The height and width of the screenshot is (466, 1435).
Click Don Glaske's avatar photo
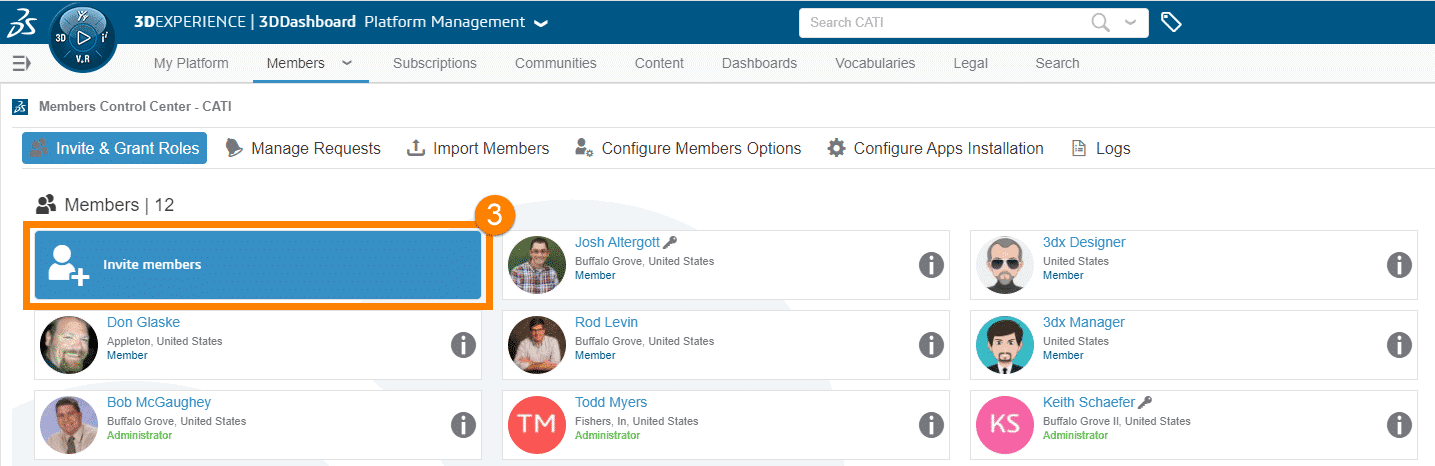click(x=69, y=345)
